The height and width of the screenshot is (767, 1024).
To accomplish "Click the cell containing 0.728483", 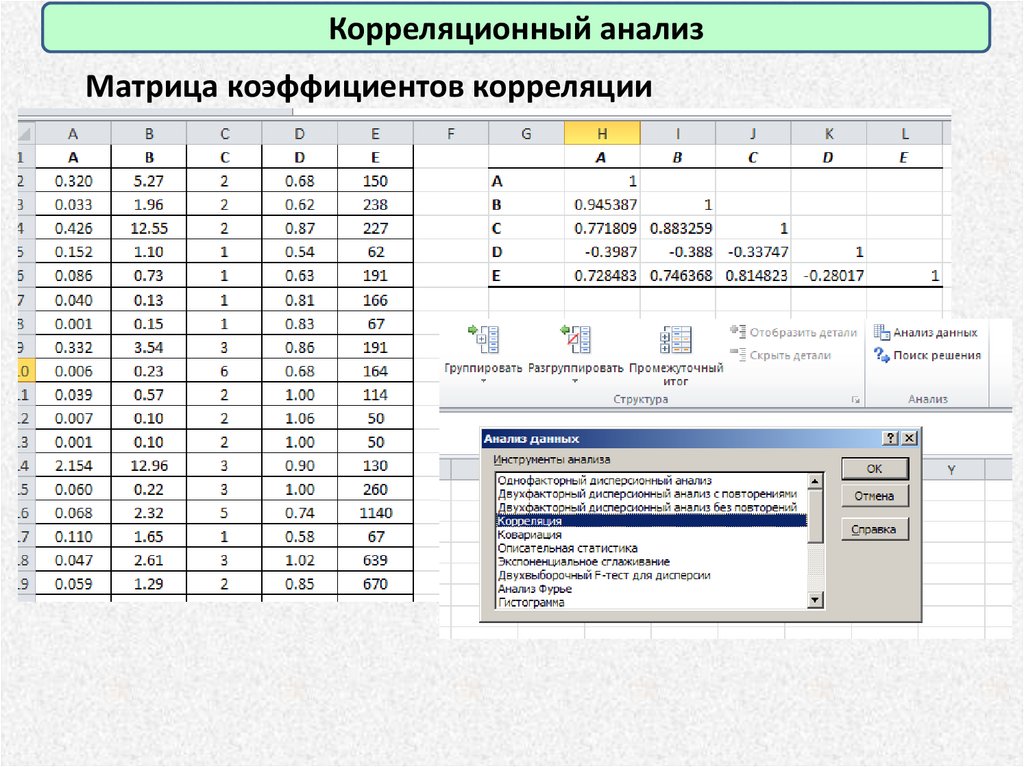I will pos(602,276).
